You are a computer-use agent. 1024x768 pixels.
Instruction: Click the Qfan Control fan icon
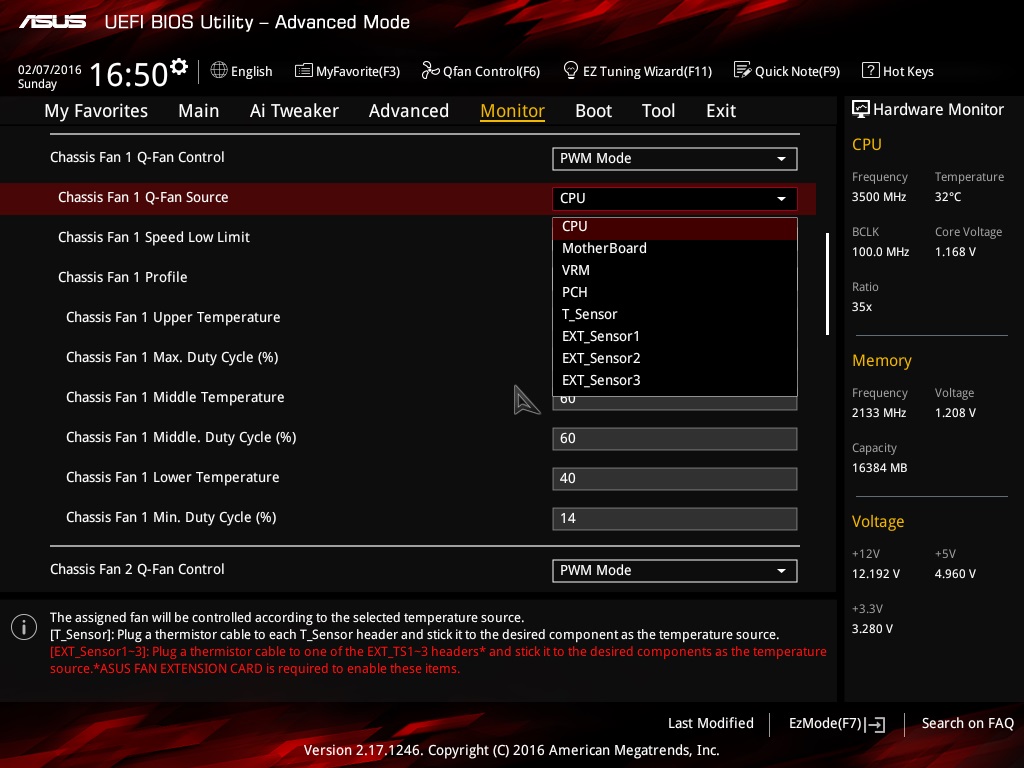tap(430, 70)
